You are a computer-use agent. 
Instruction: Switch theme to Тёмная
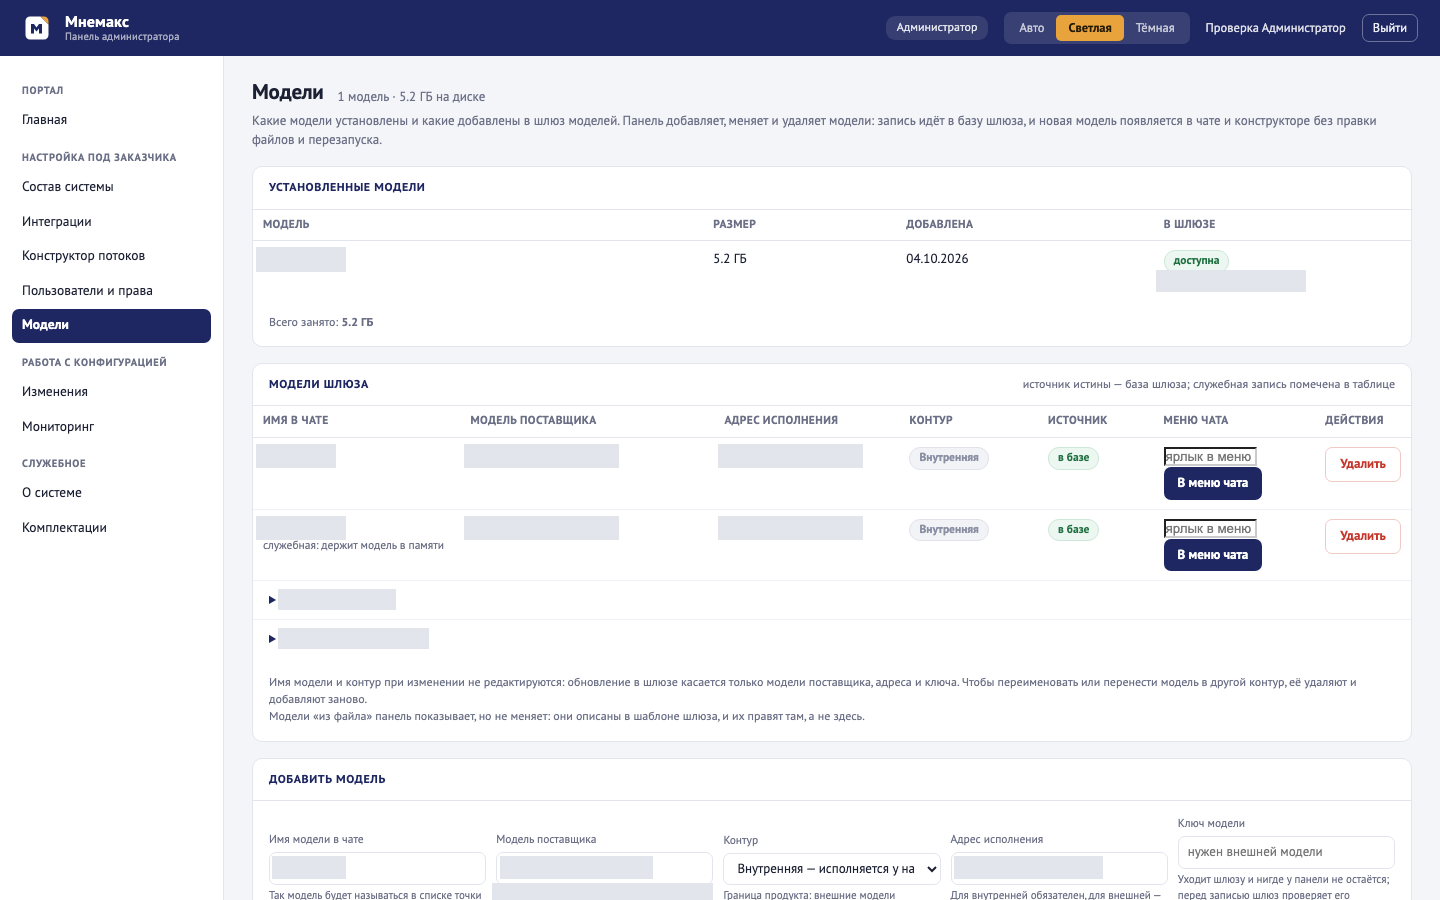click(x=1155, y=28)
